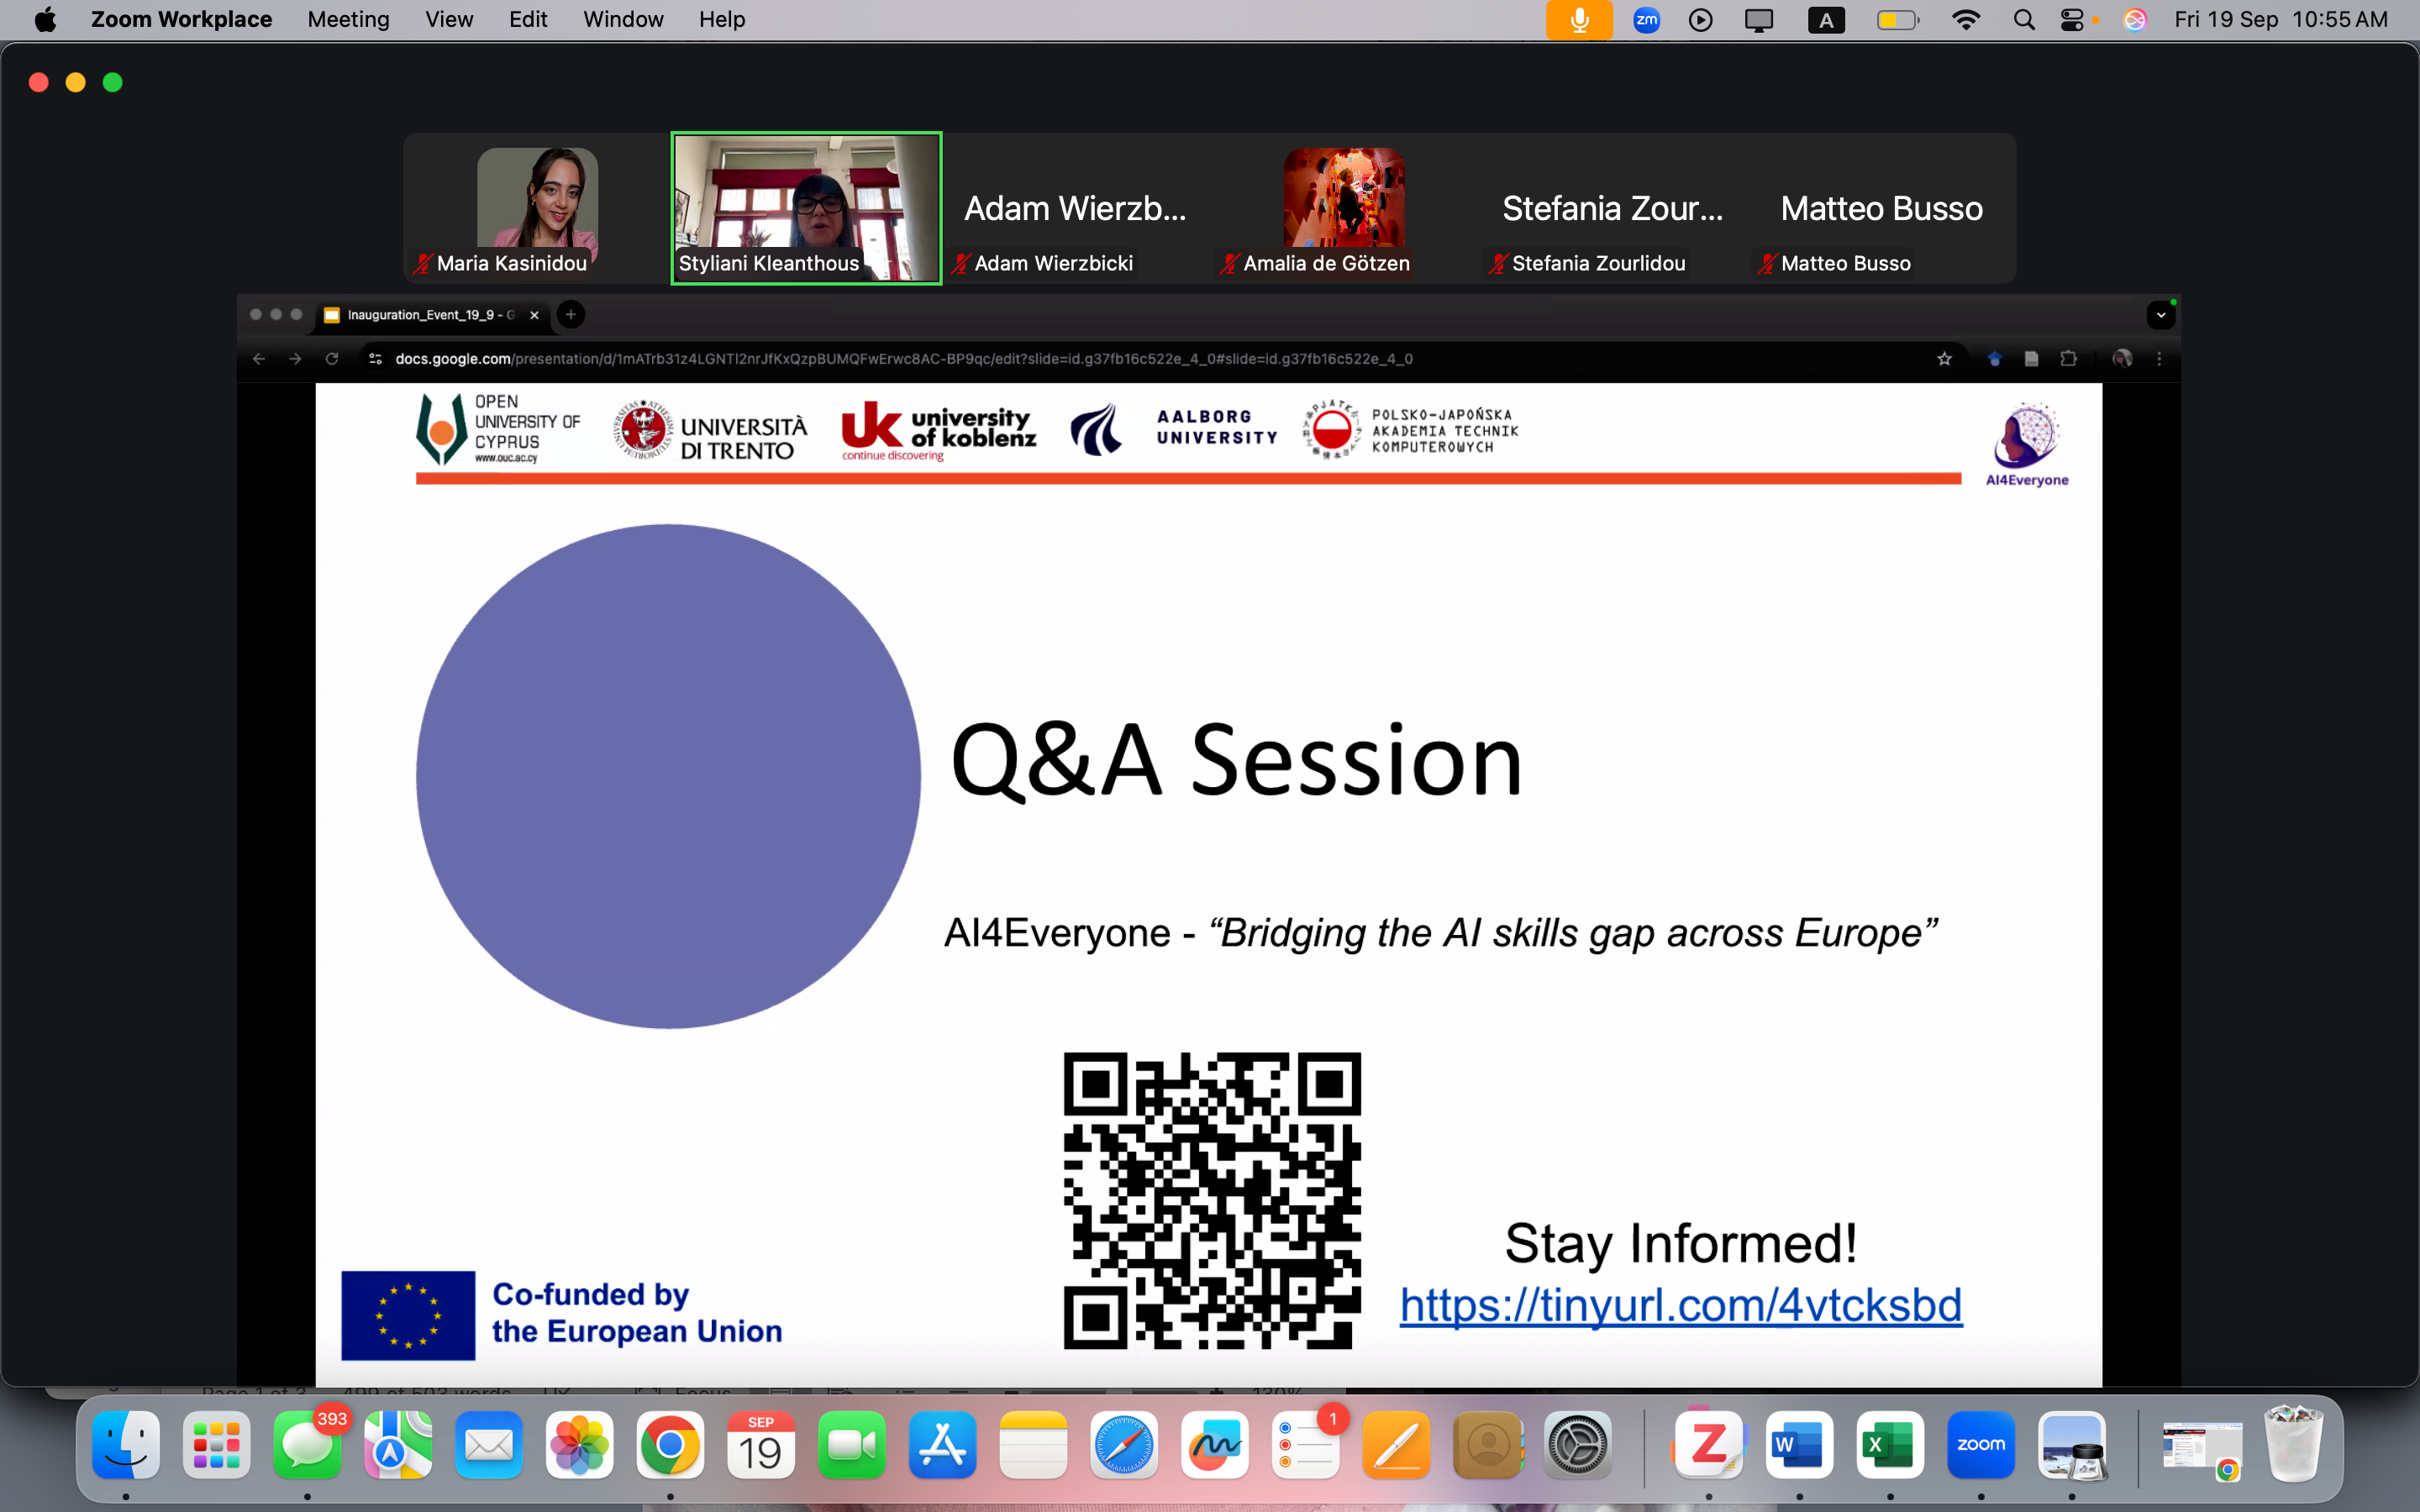
Task: Select Matteo Busso's participant tile
Action: [x=1882, y=208]
